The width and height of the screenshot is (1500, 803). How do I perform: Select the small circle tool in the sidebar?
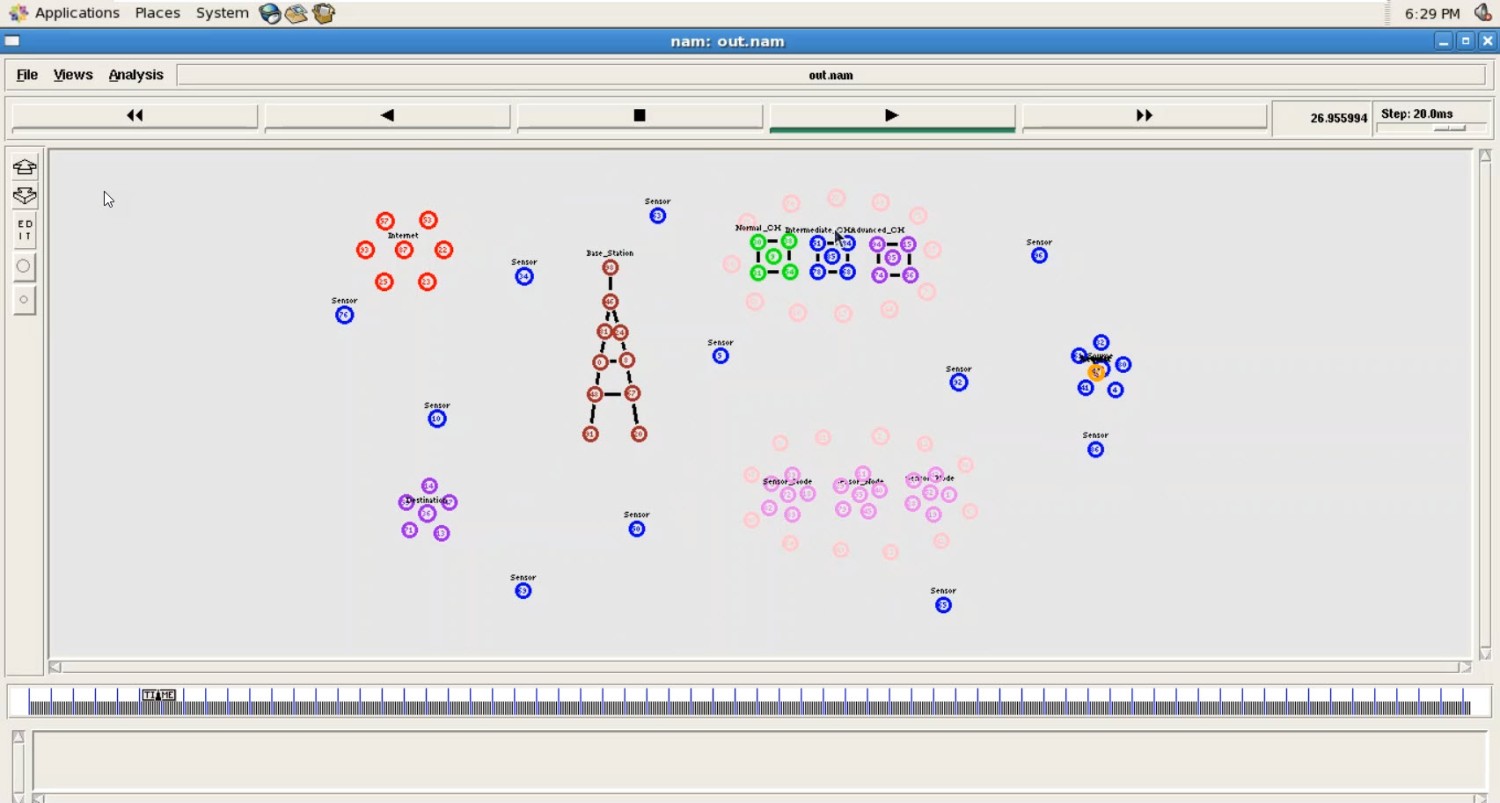click(23, 298)
